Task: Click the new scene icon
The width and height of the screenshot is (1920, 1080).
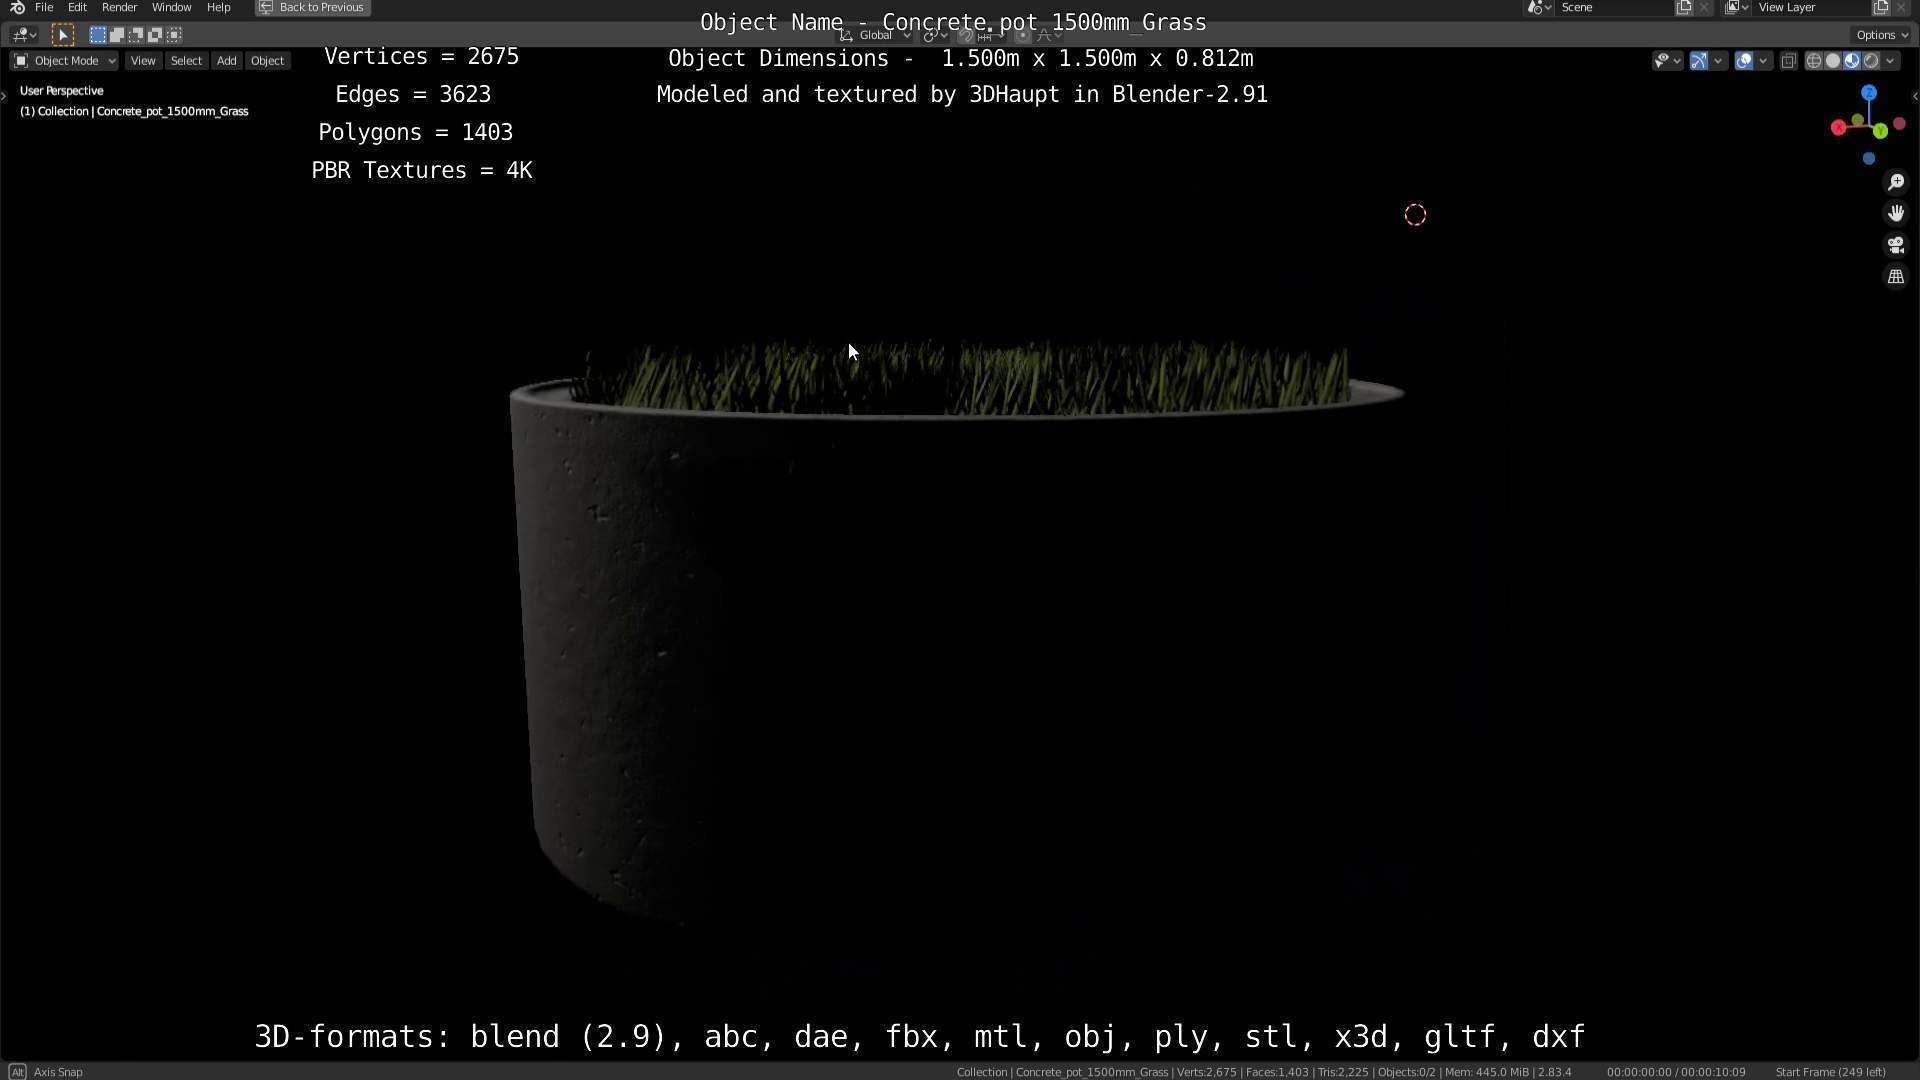Action: 1684,7
